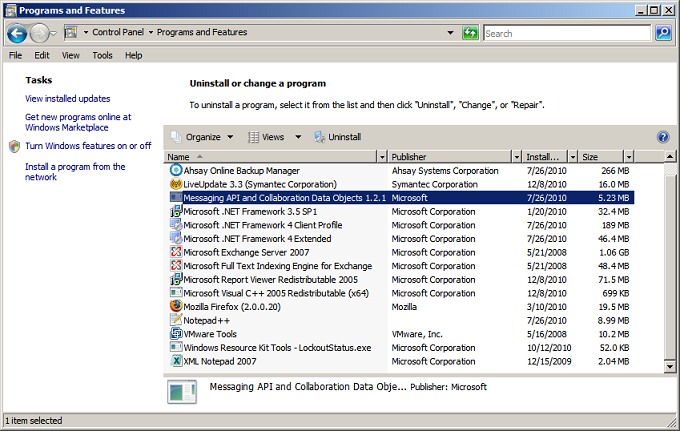Screen dimensions: 680x431
Task: Open the Size column filter dropdown
Action: point(628,157)
